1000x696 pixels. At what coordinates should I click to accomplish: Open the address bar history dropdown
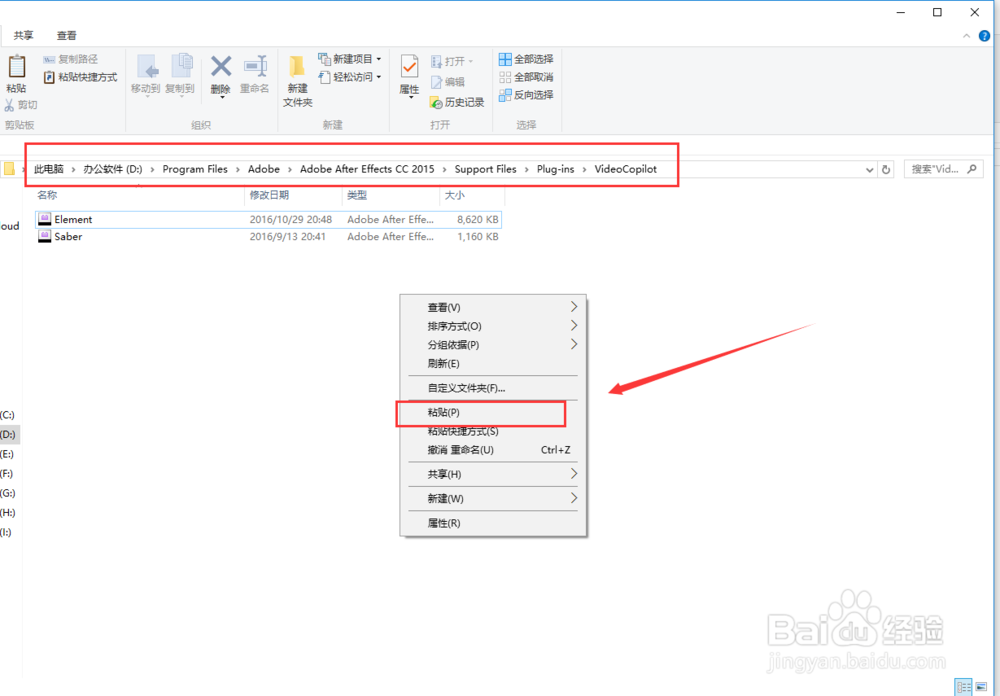pos(869,170)
